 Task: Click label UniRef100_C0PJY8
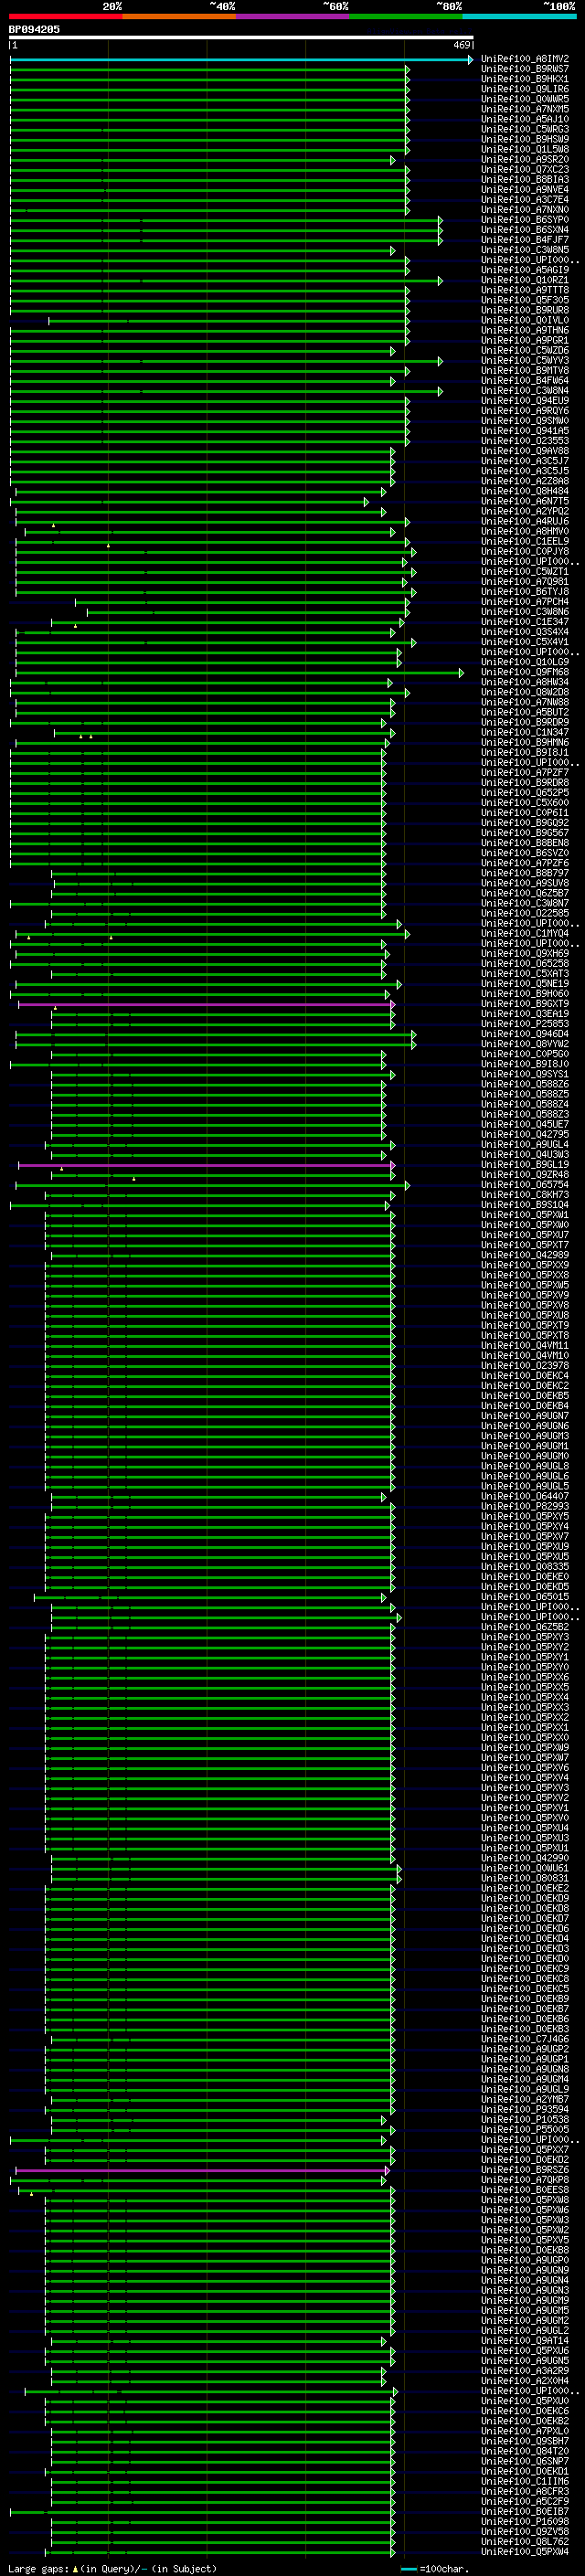(x=525, y=551)
